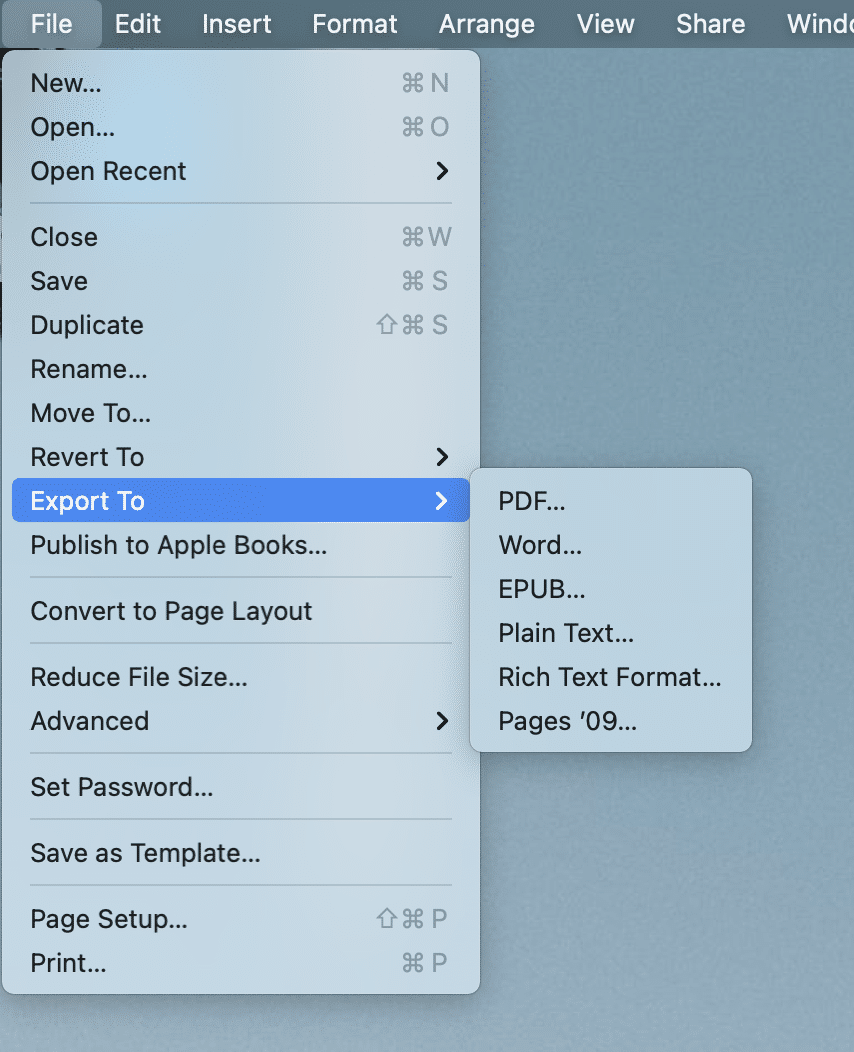Export as Rich Text Format
The image size is (854, 1052).
[x=609, y=677]
